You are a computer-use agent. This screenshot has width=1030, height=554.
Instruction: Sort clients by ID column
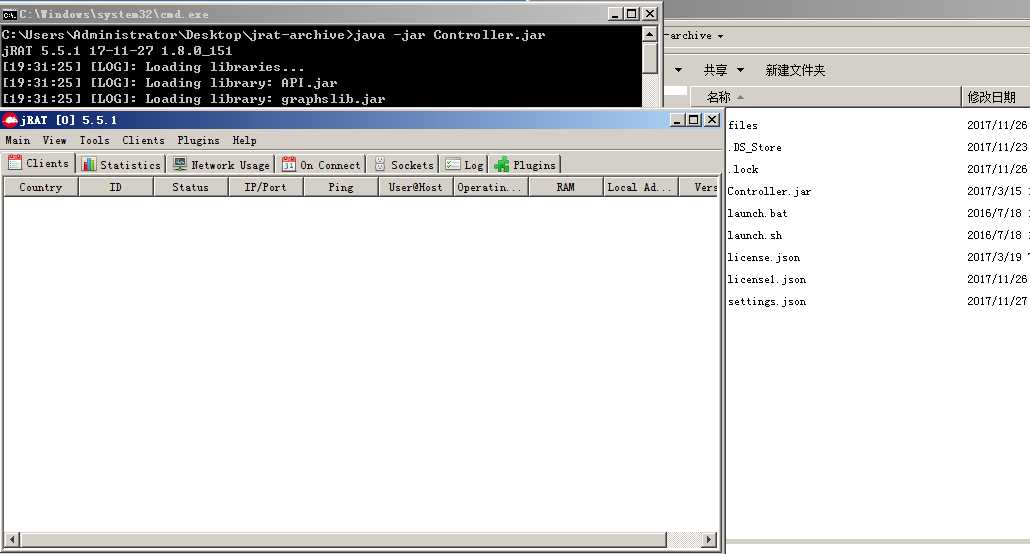point(116,187)
